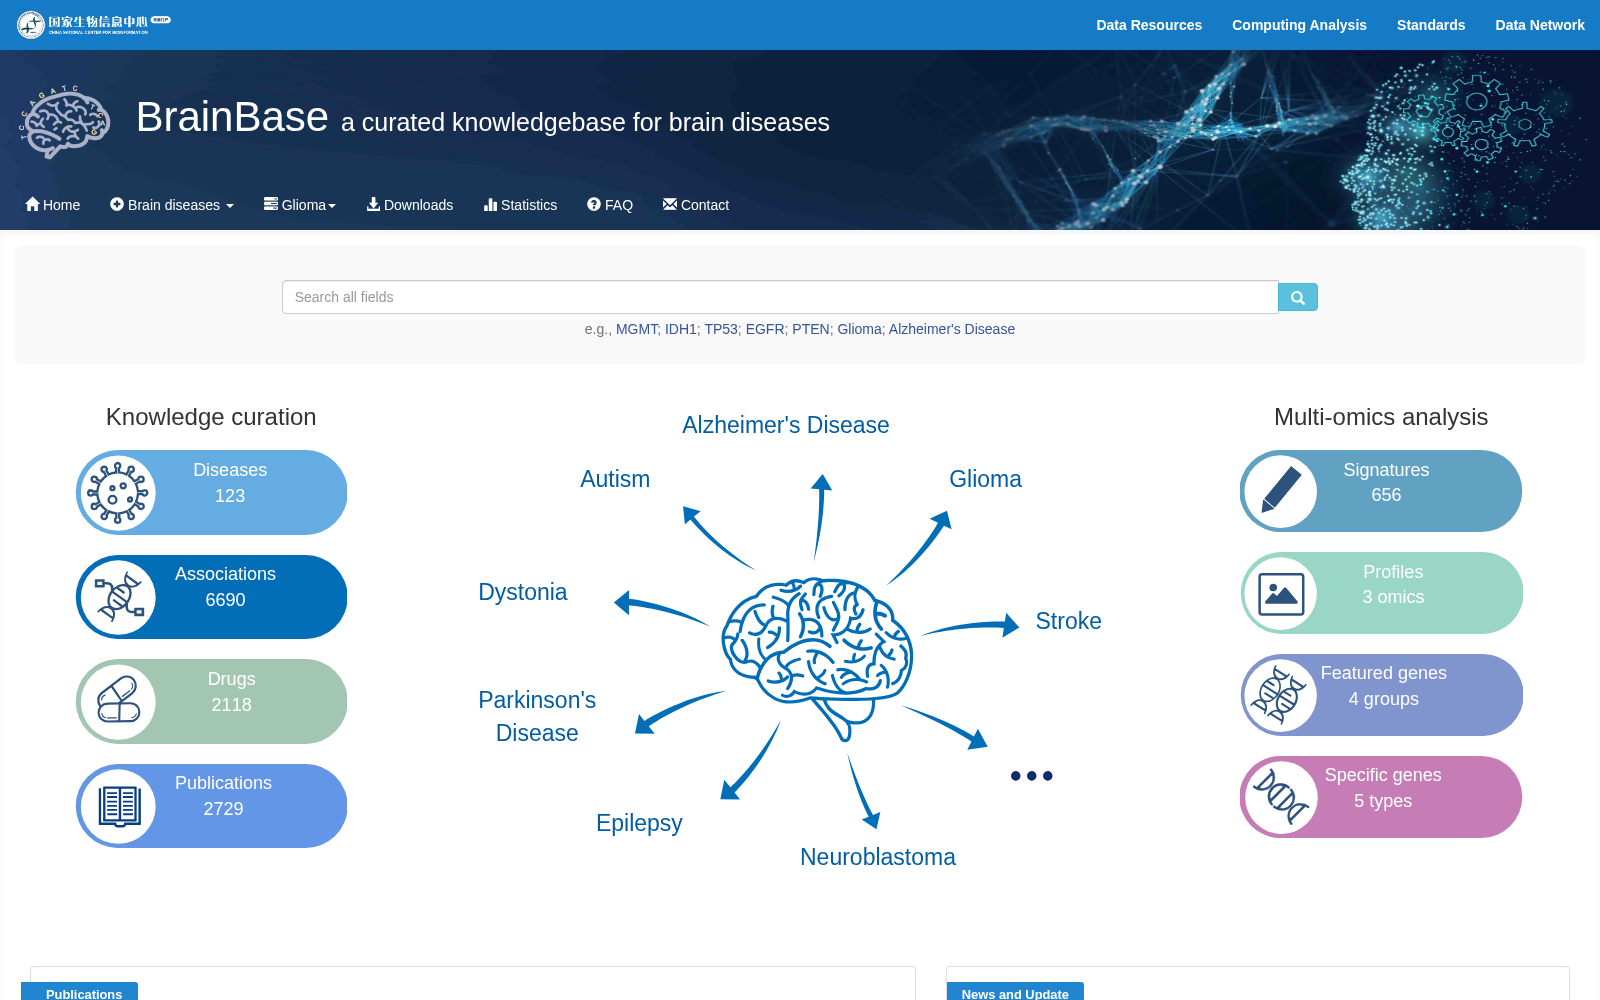Click the Profiles picture icon
Screen dimensions: 1600x1000
1281,594
